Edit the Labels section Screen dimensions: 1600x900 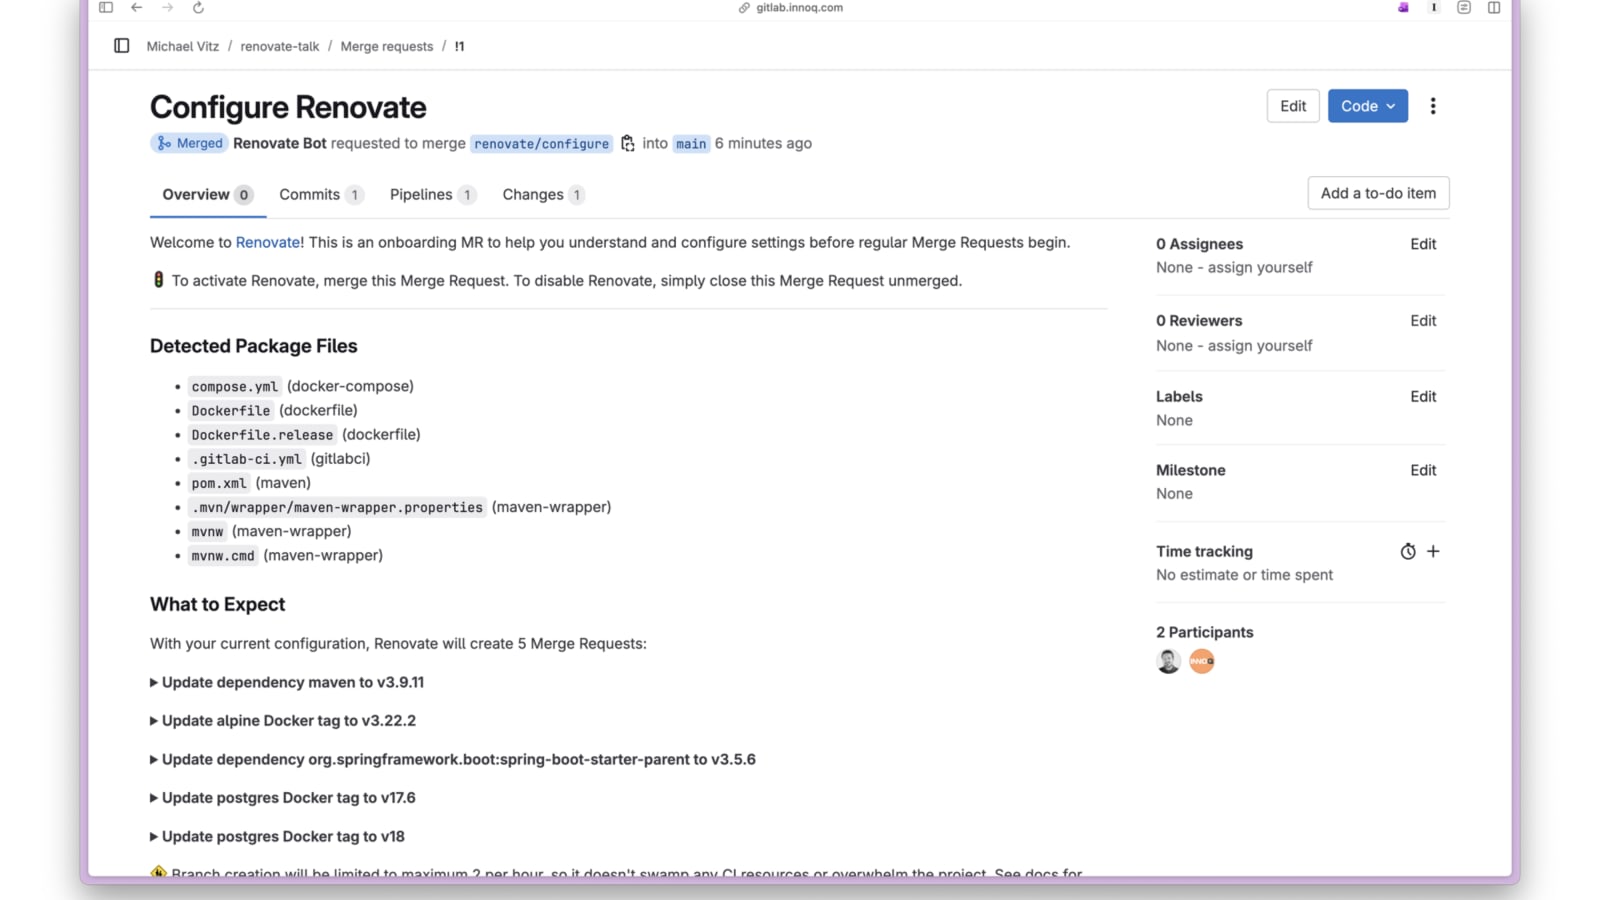pos(1423,397)
